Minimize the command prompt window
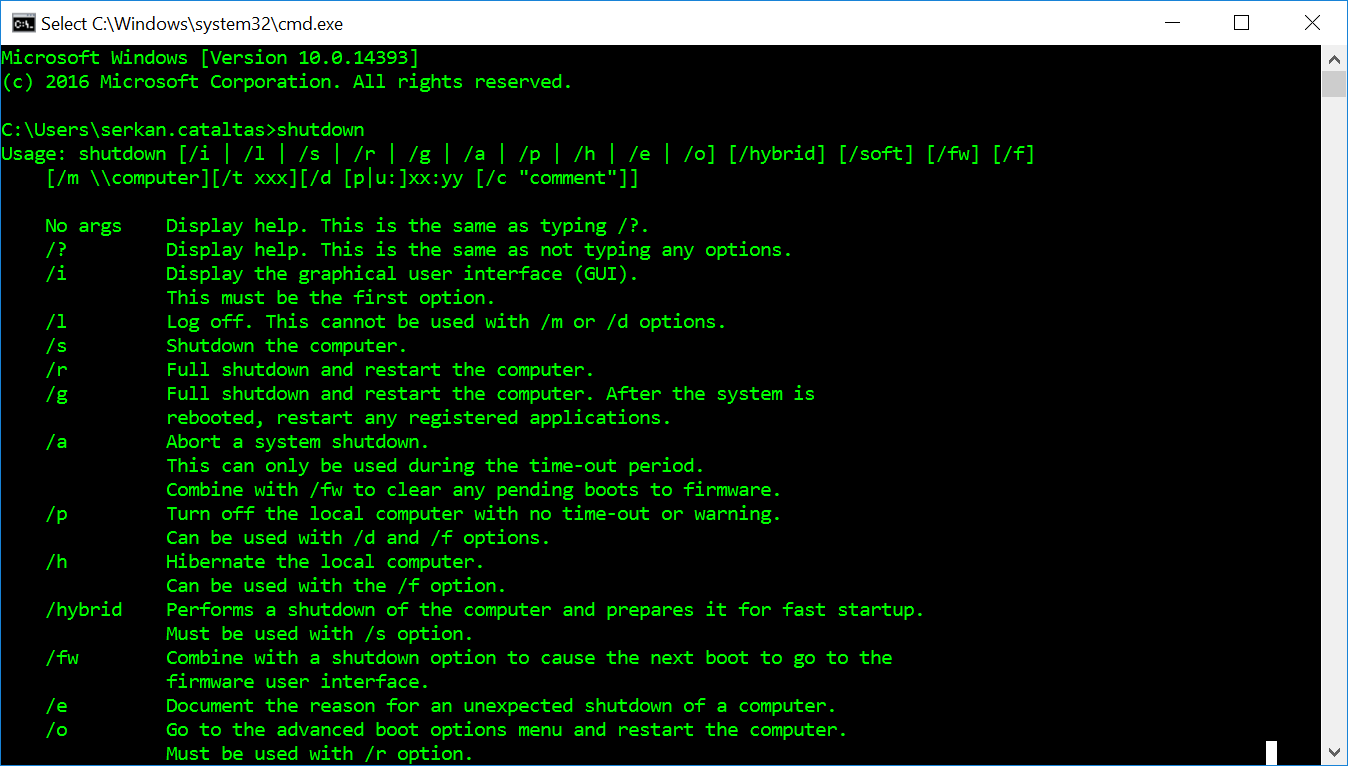The width and height of the screenshot is (1348, 766). 1173,22
